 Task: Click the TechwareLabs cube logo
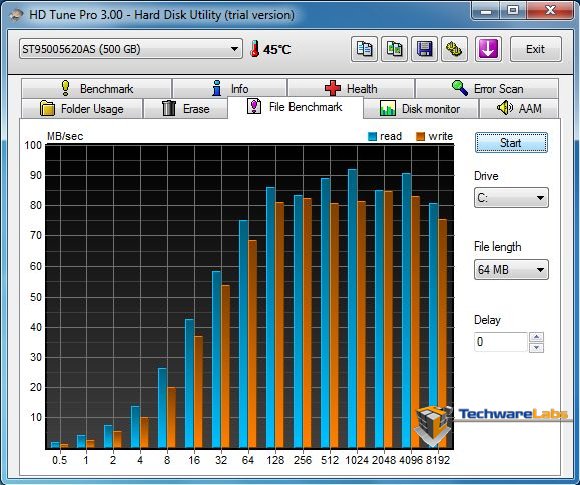434,425
